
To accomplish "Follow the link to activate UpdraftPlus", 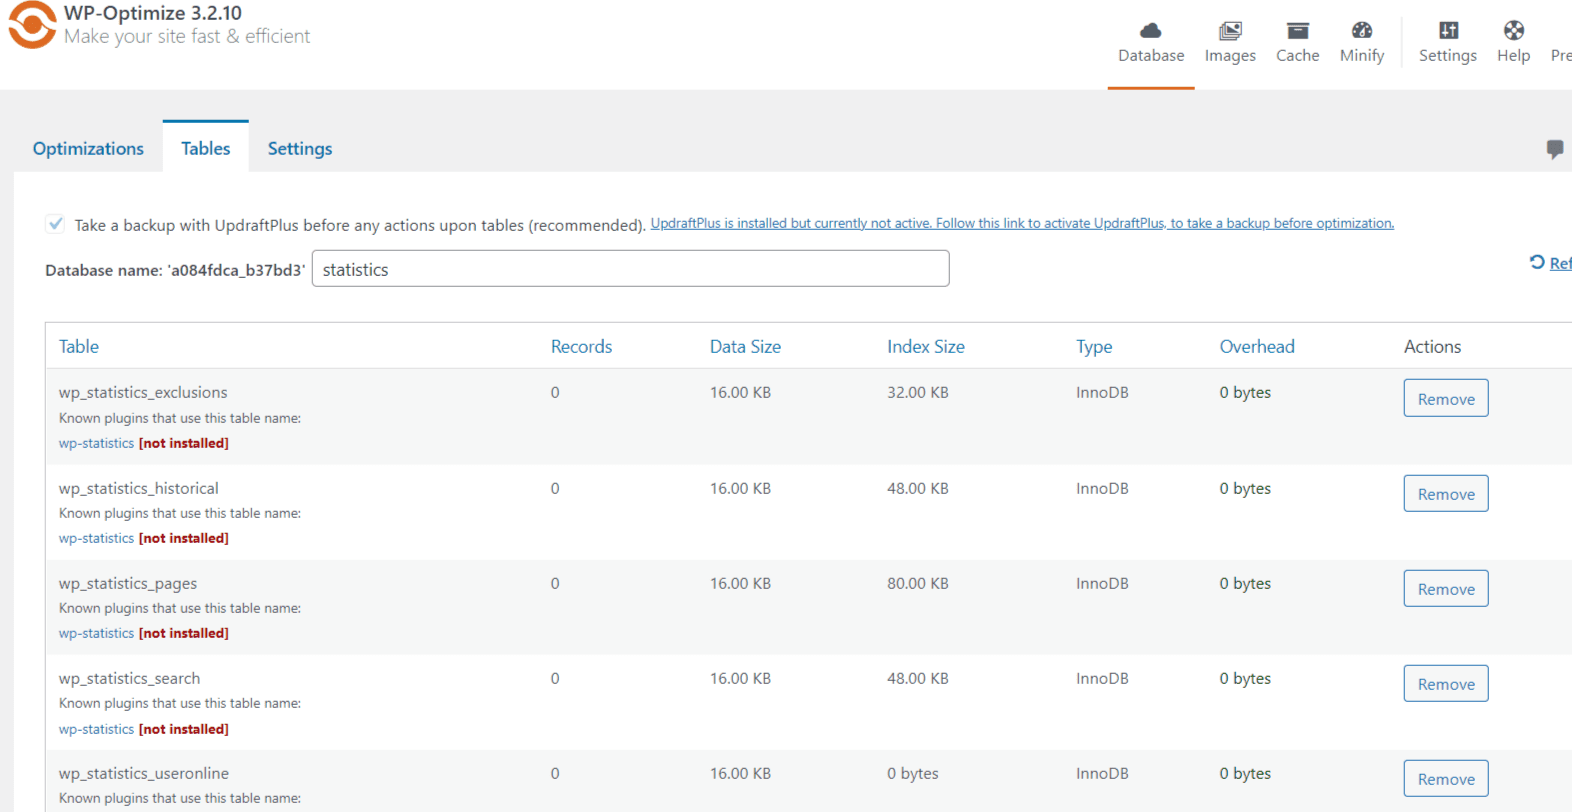I will 1021,223.
